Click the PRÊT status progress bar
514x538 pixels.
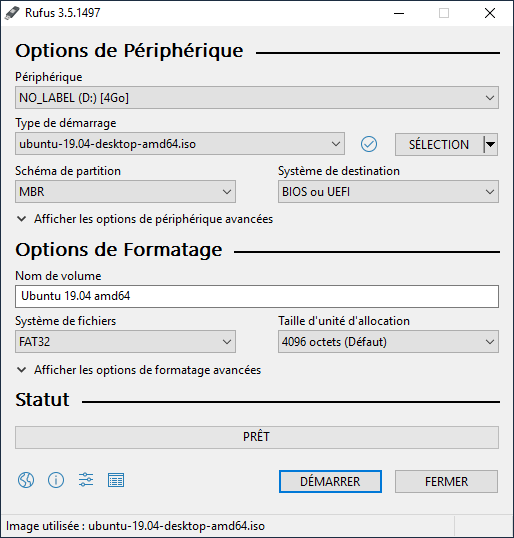257,437
